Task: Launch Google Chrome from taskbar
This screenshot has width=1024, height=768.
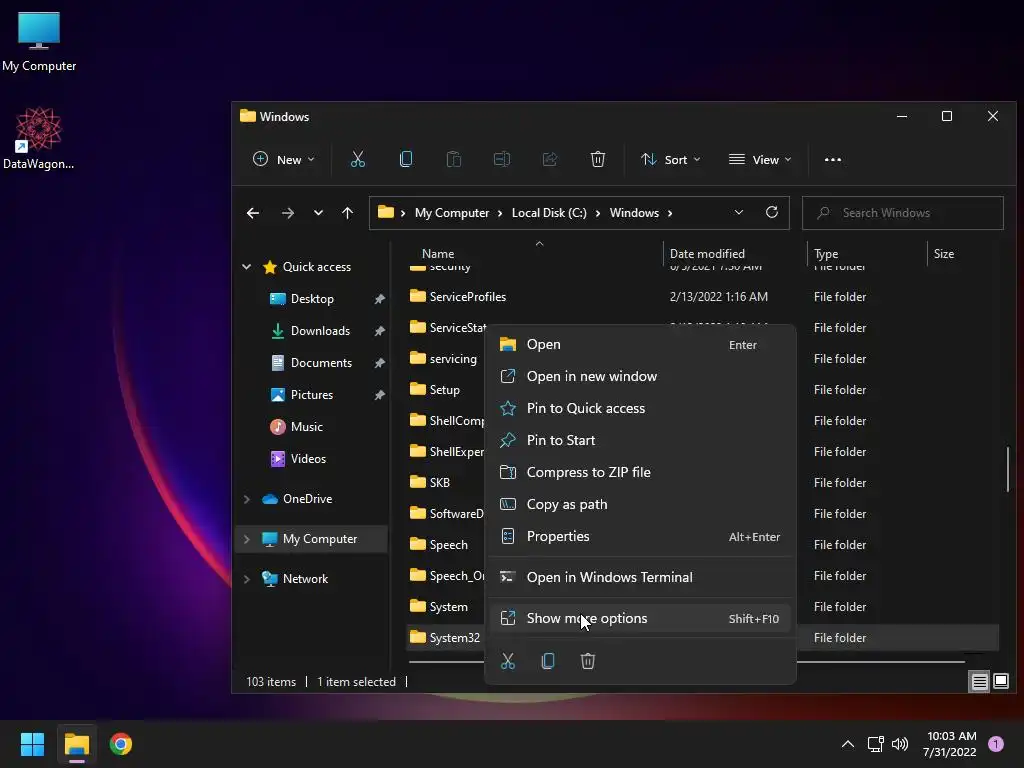Action: click(x=121, y=744)
